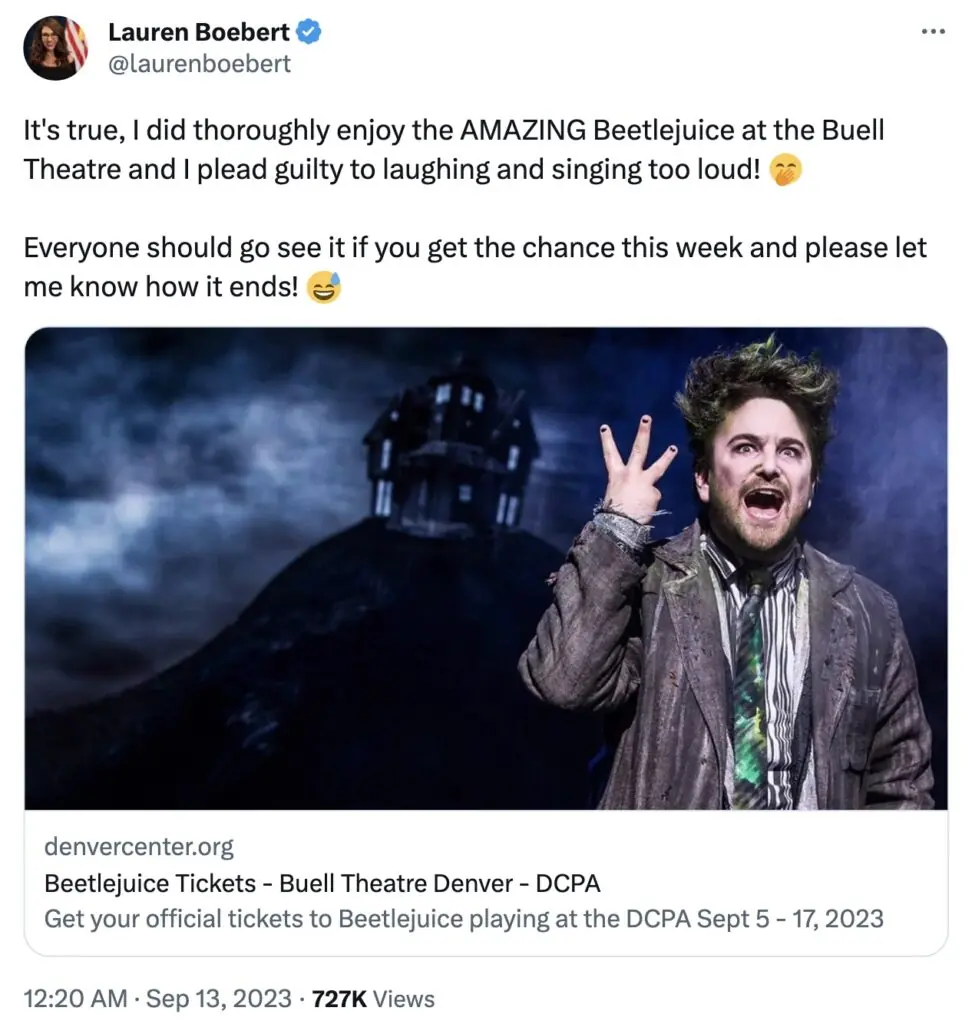The width and height of the screenshot is (972, 1024).
Task: Click the 12:20 AM timestamp
Action: click(x=75, y=999)
